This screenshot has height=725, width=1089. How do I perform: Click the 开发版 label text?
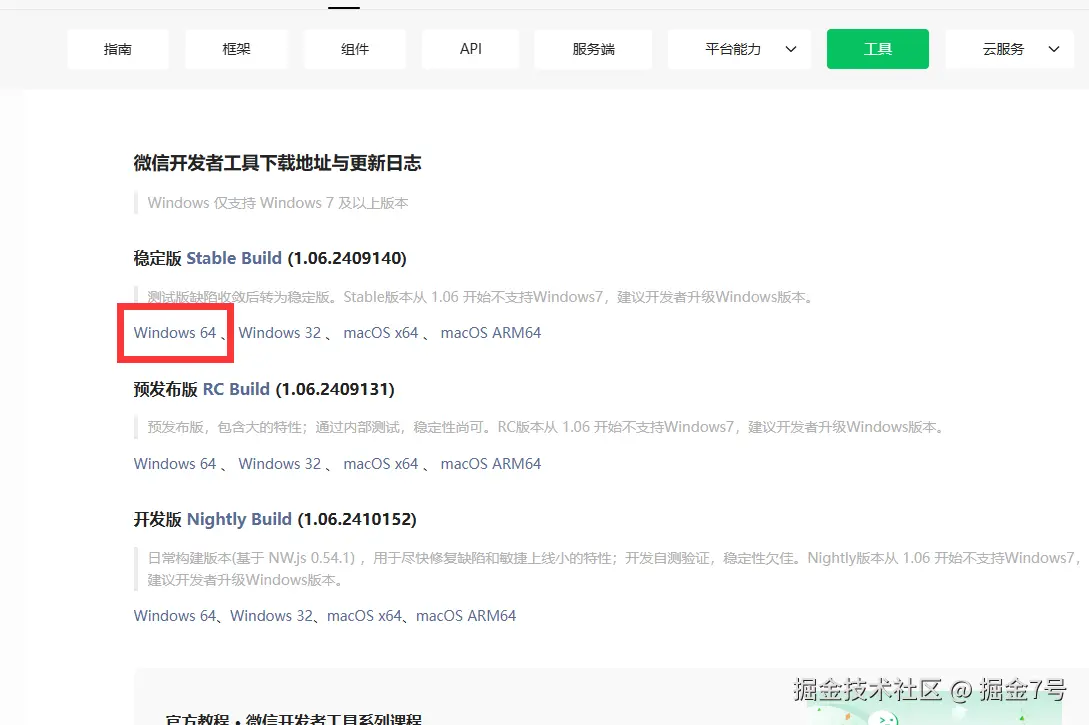point(157,519)
